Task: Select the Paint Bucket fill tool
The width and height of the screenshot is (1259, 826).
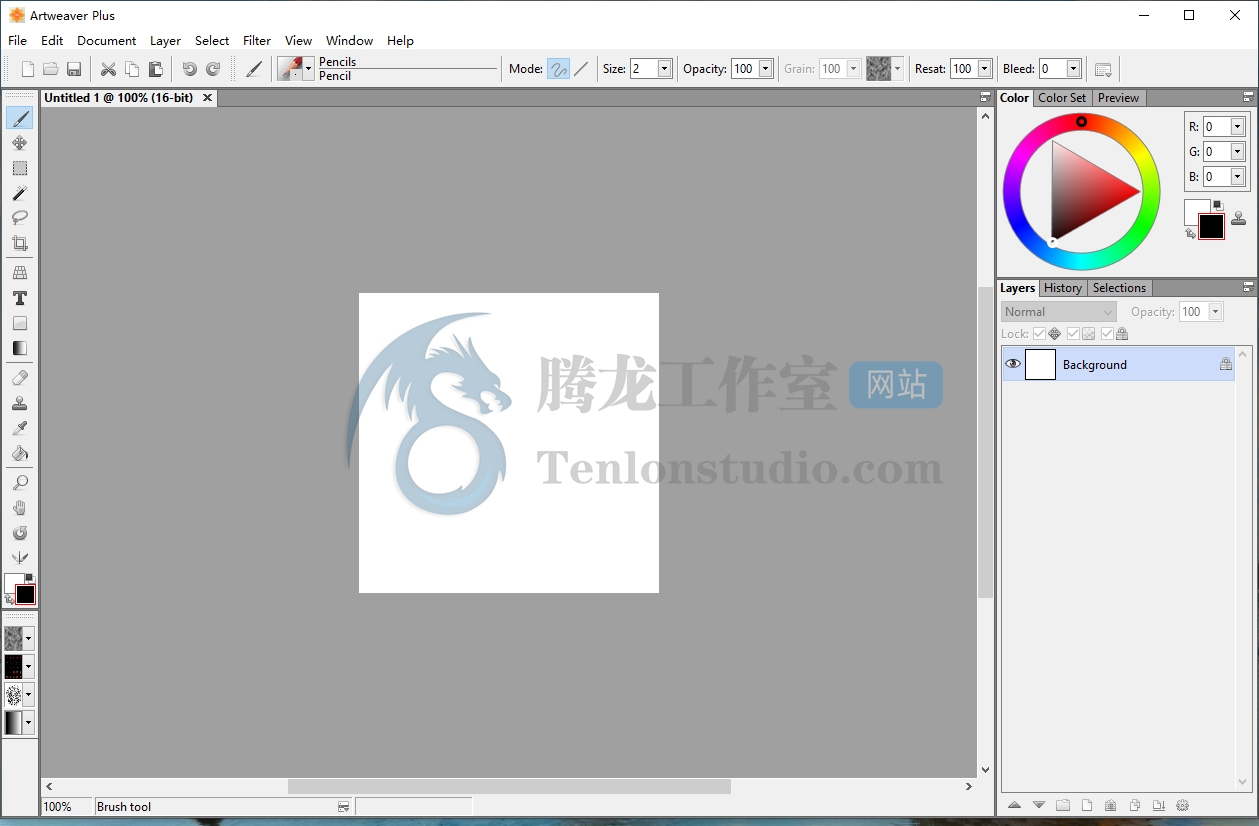Action: point(20,453)
